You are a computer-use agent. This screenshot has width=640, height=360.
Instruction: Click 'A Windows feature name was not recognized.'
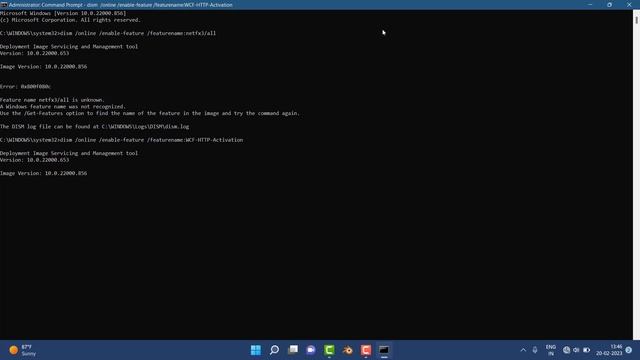pos(63,107)
